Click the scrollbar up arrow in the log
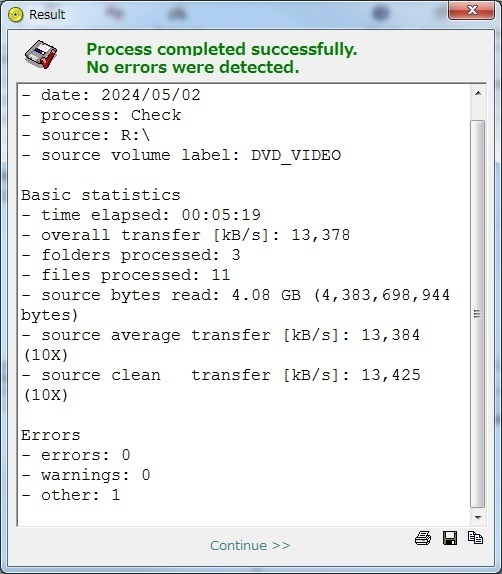The width and height of the screenshot is (502, 574). [x=478, y=93]
